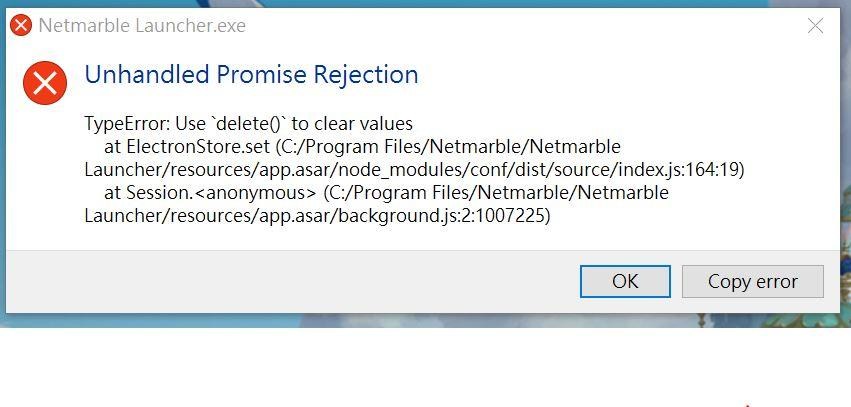
Task: Click the small red mark at bottom edge
Action: [748, 404]
